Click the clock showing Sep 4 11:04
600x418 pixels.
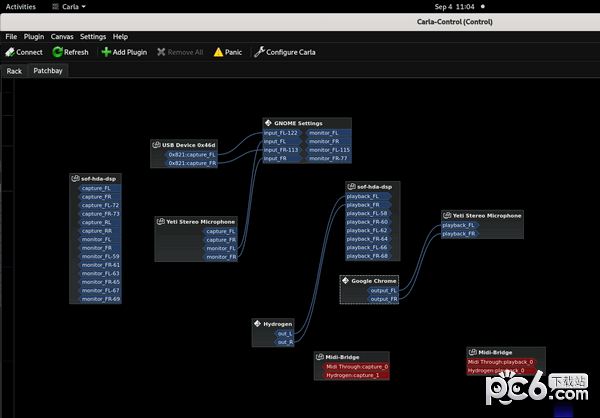pos(455,7)
